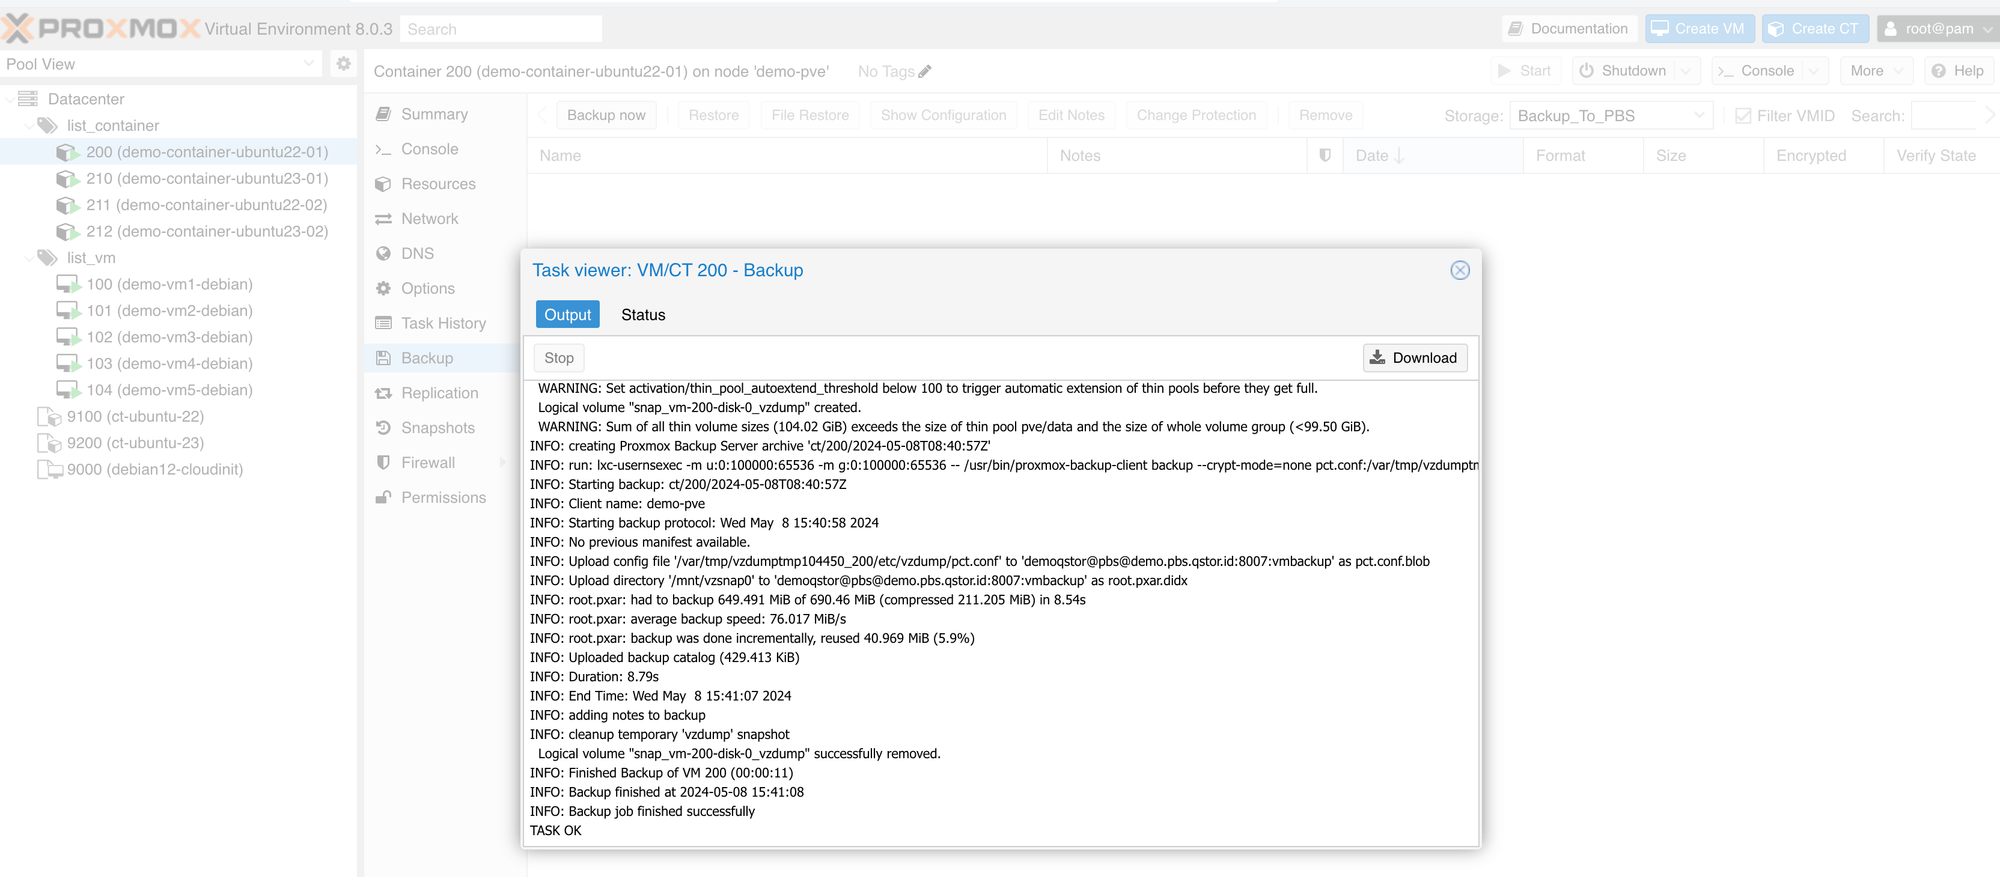
Task: Click the monitor icon for VM 100
Action: click(67, 284)
